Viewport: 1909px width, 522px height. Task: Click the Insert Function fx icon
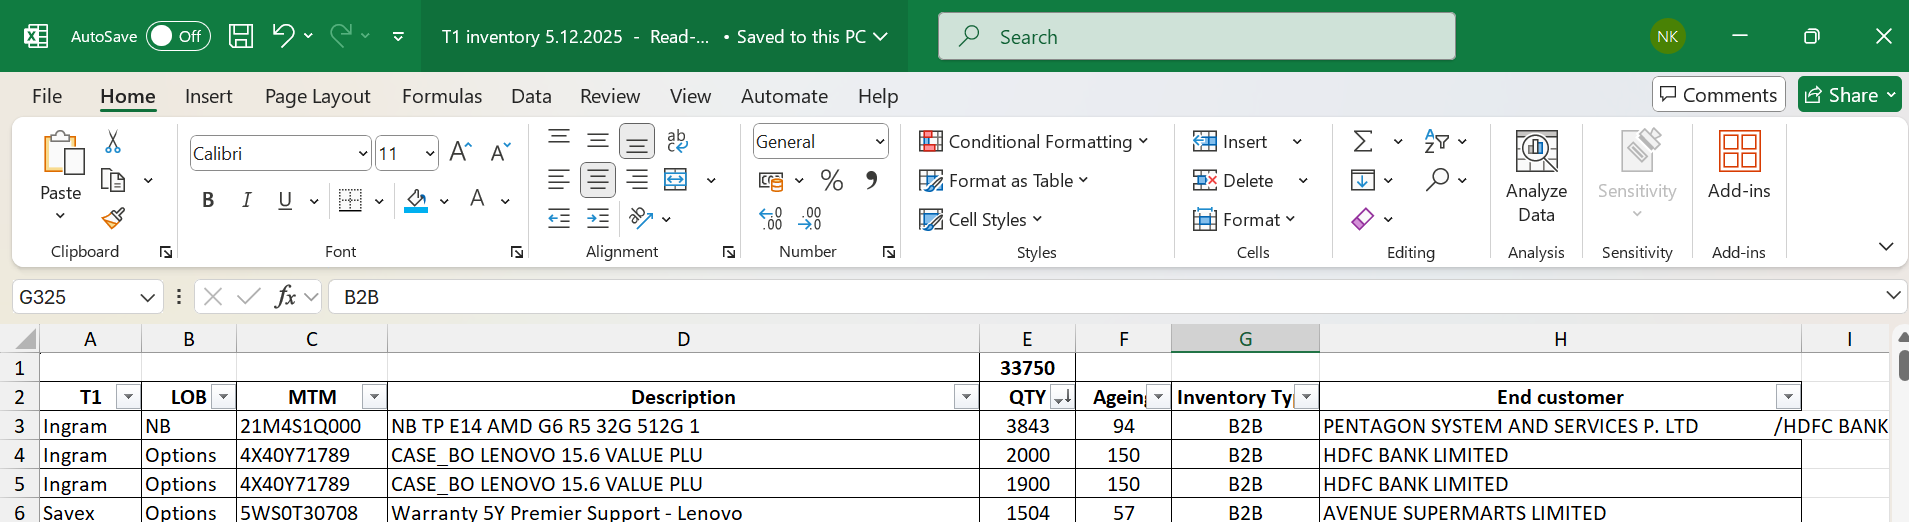pos(285,296)
